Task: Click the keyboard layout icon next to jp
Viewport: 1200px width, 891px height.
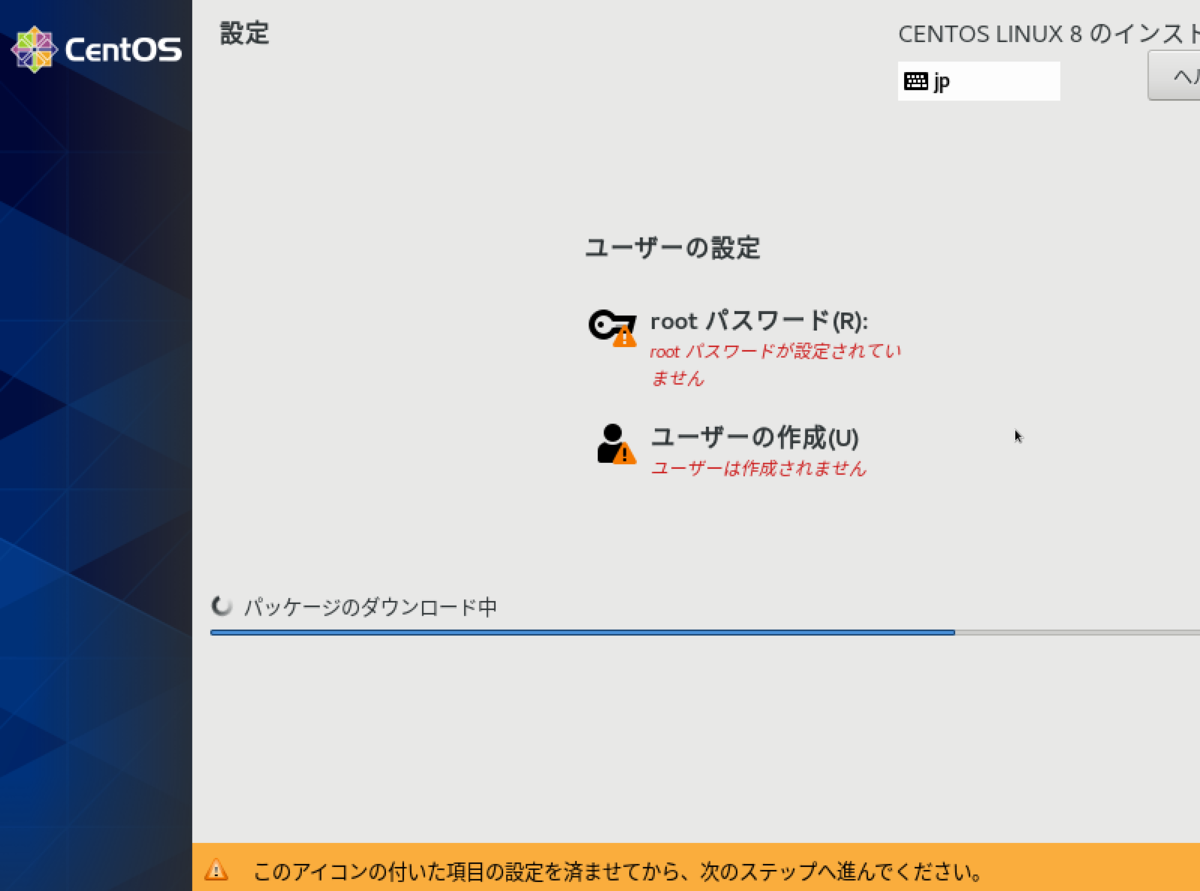Action: tap(917, 81)
